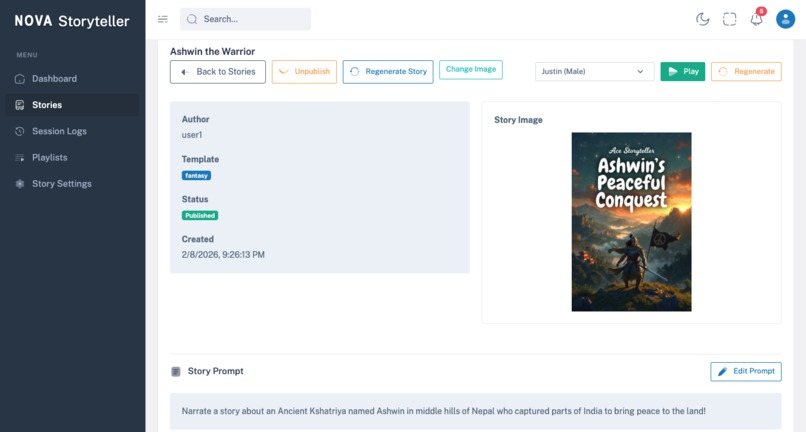Click the Session Logs clock icon
This screenshot has width=806, height=432.
point(20,131)
